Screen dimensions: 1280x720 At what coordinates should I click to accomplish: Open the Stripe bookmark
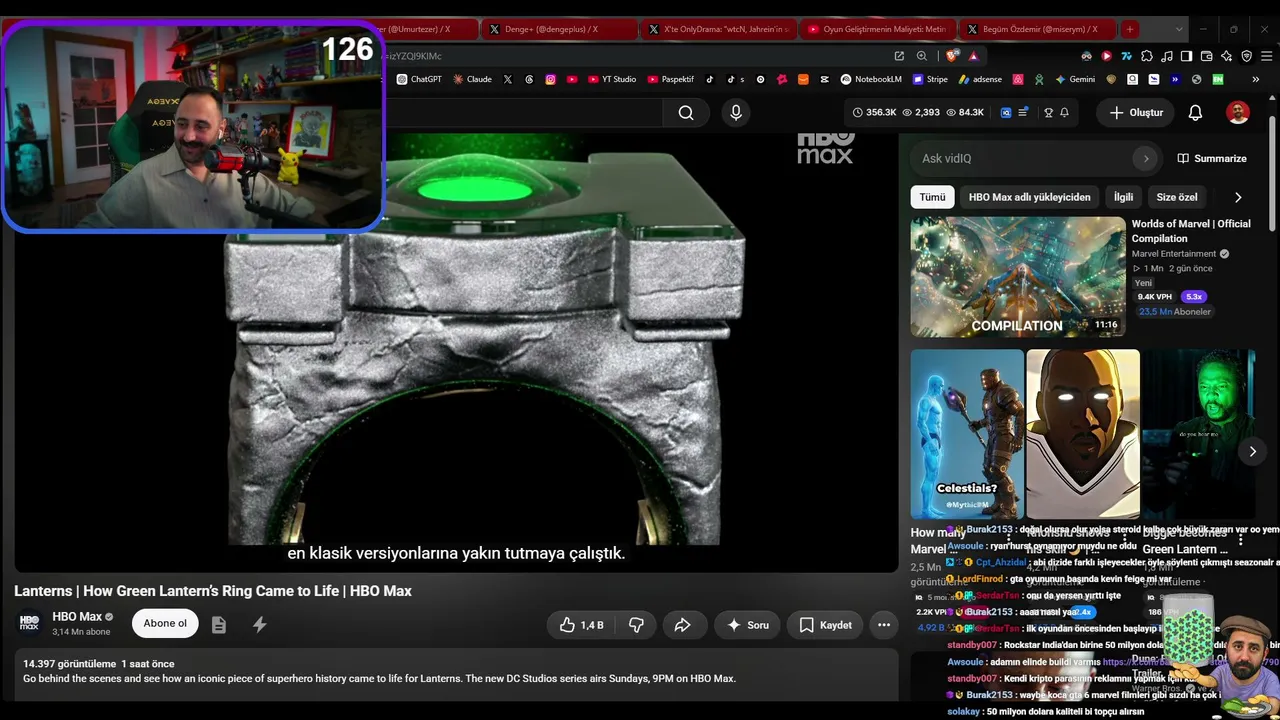930,79
